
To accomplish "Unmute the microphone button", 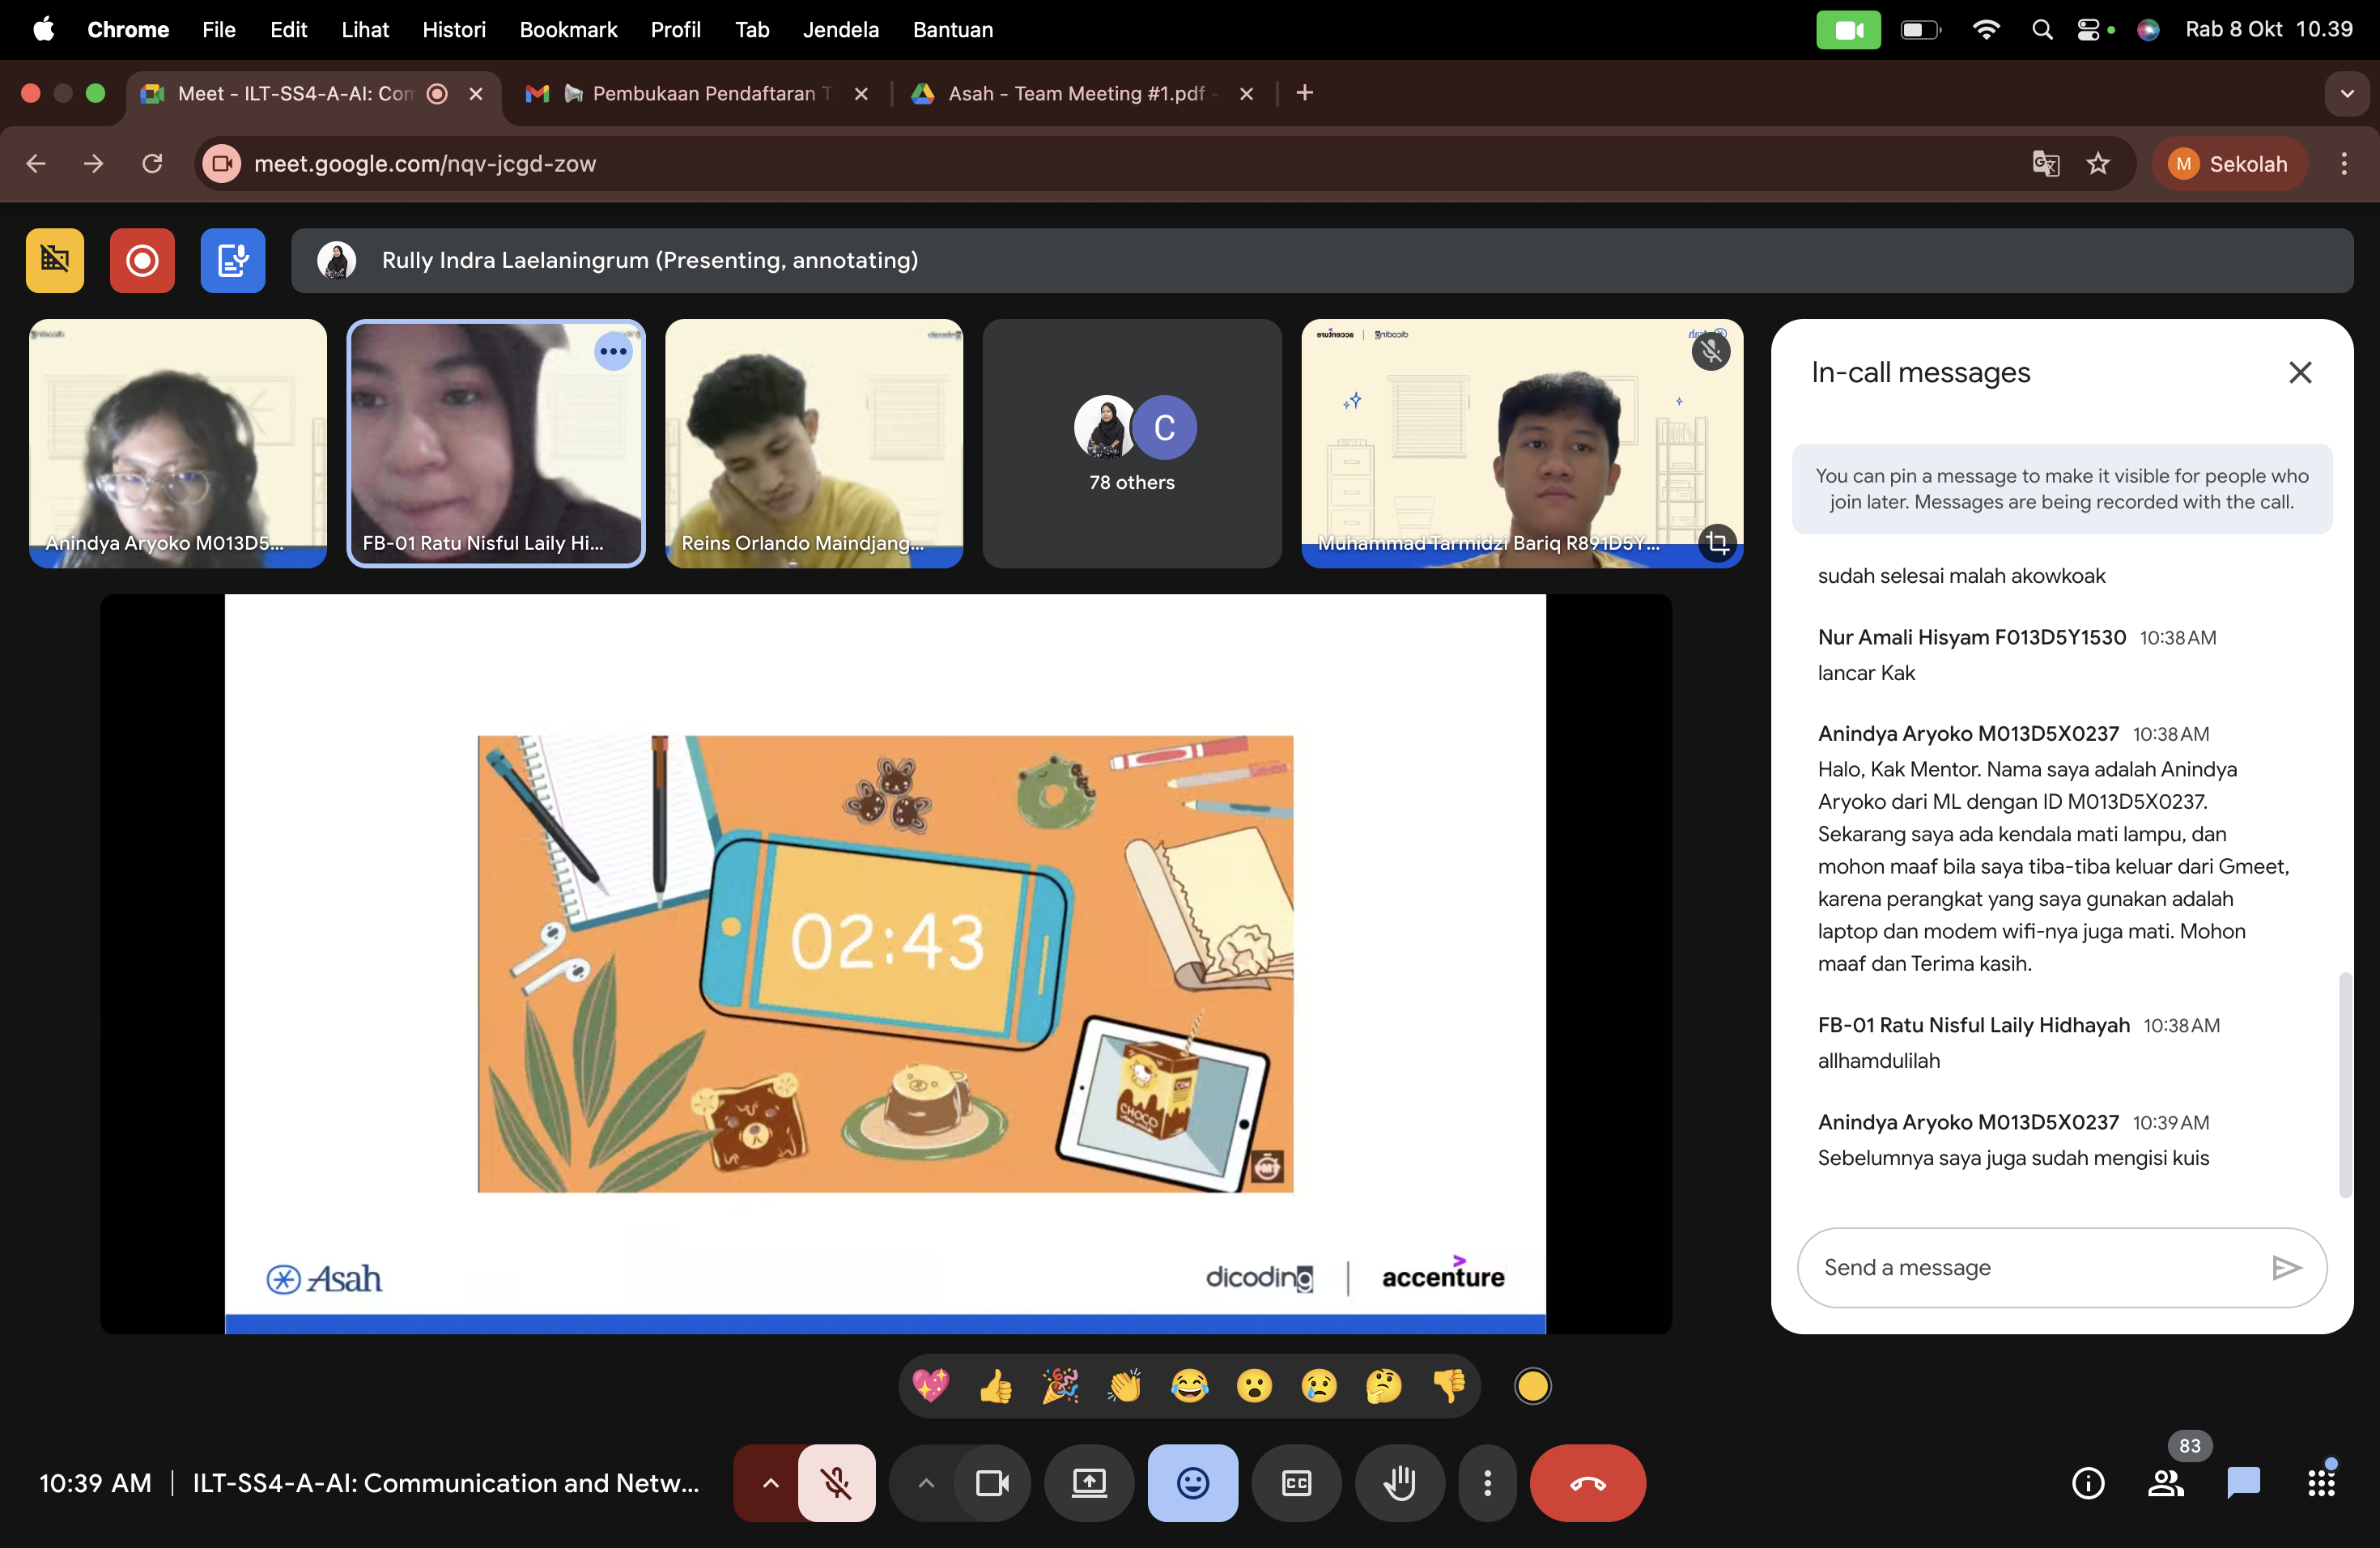I will [837, 1483].
